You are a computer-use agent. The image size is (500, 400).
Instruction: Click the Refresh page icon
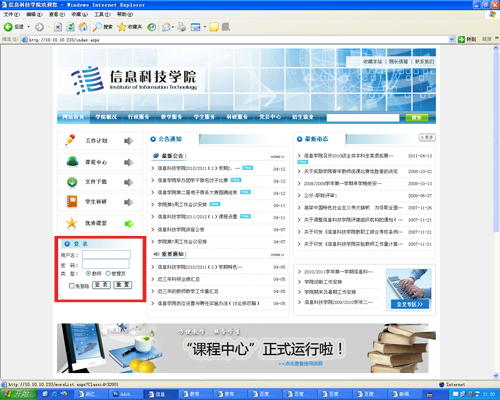point(70,27)
